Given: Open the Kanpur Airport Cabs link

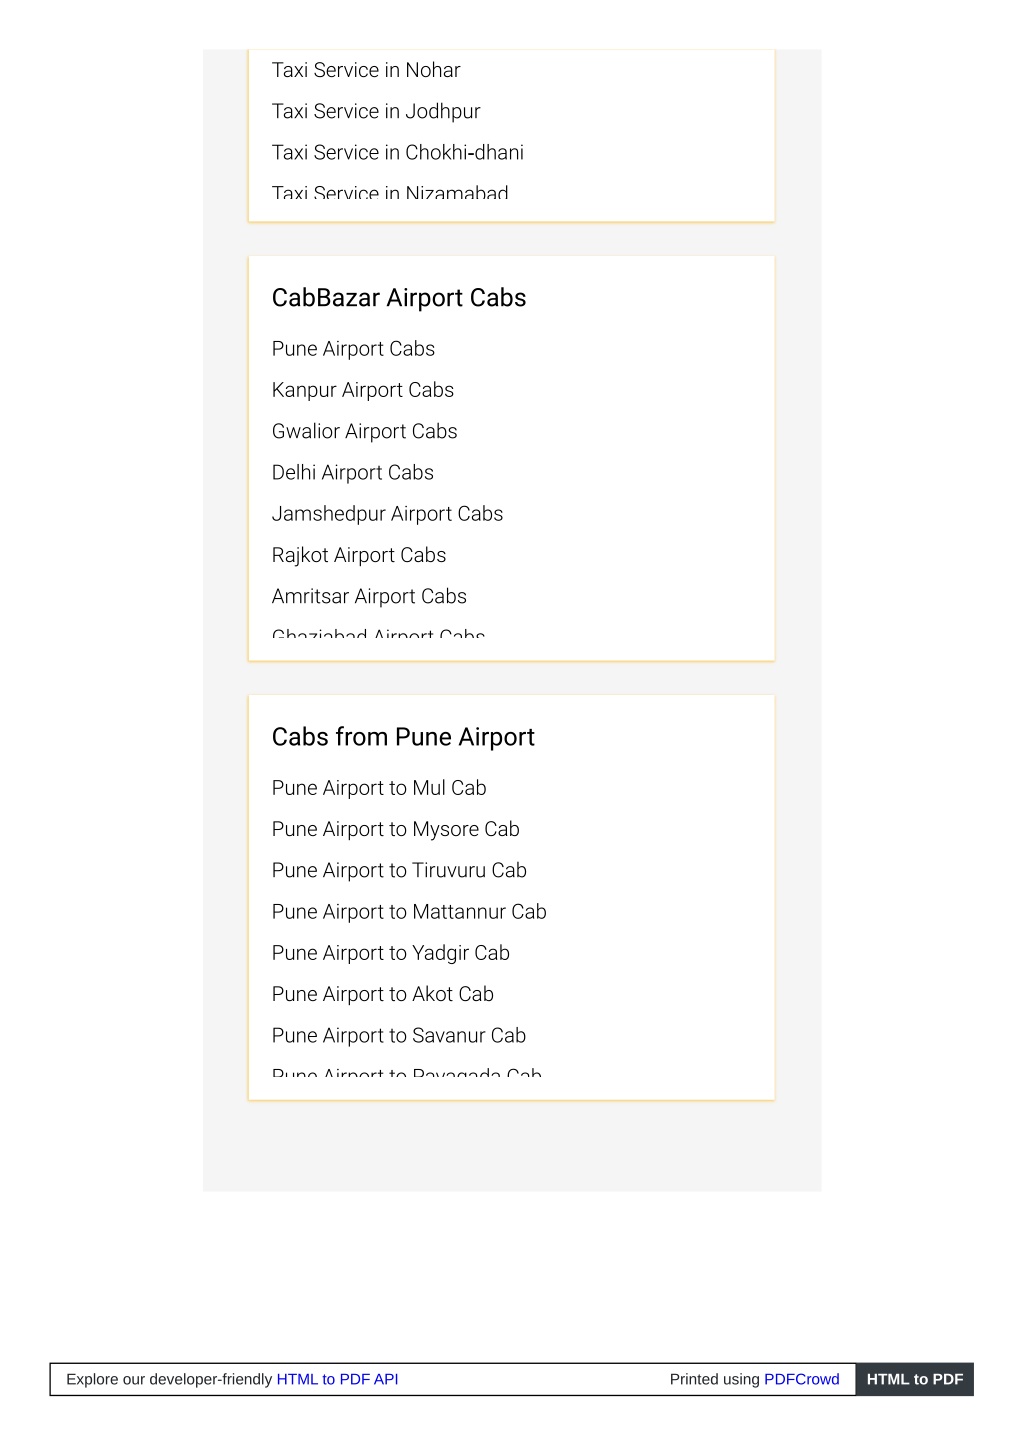Looking at the screenshot, I should pos(363,390).
